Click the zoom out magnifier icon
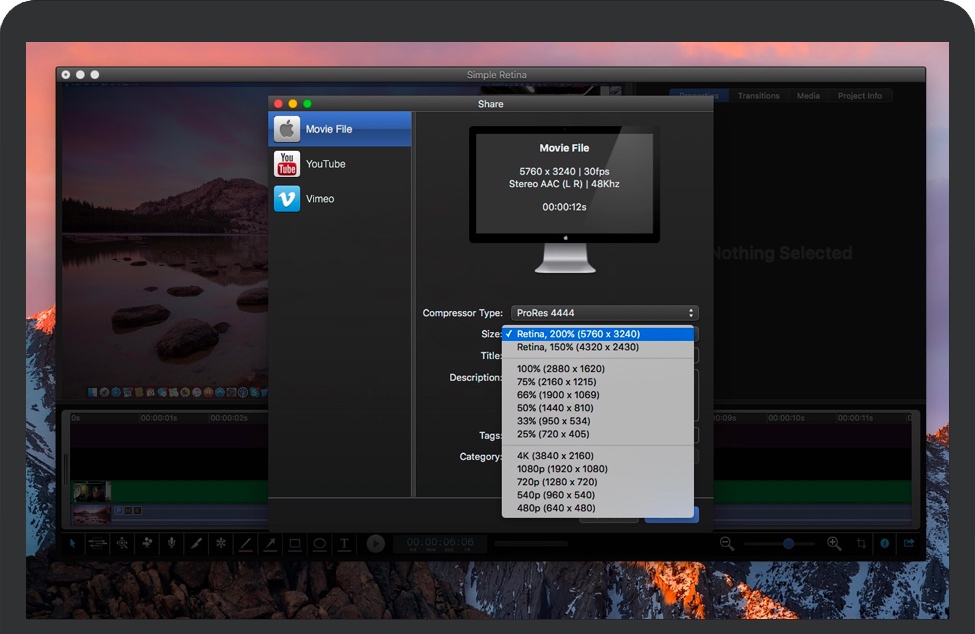The image size is (975, 634). point(727,543)
